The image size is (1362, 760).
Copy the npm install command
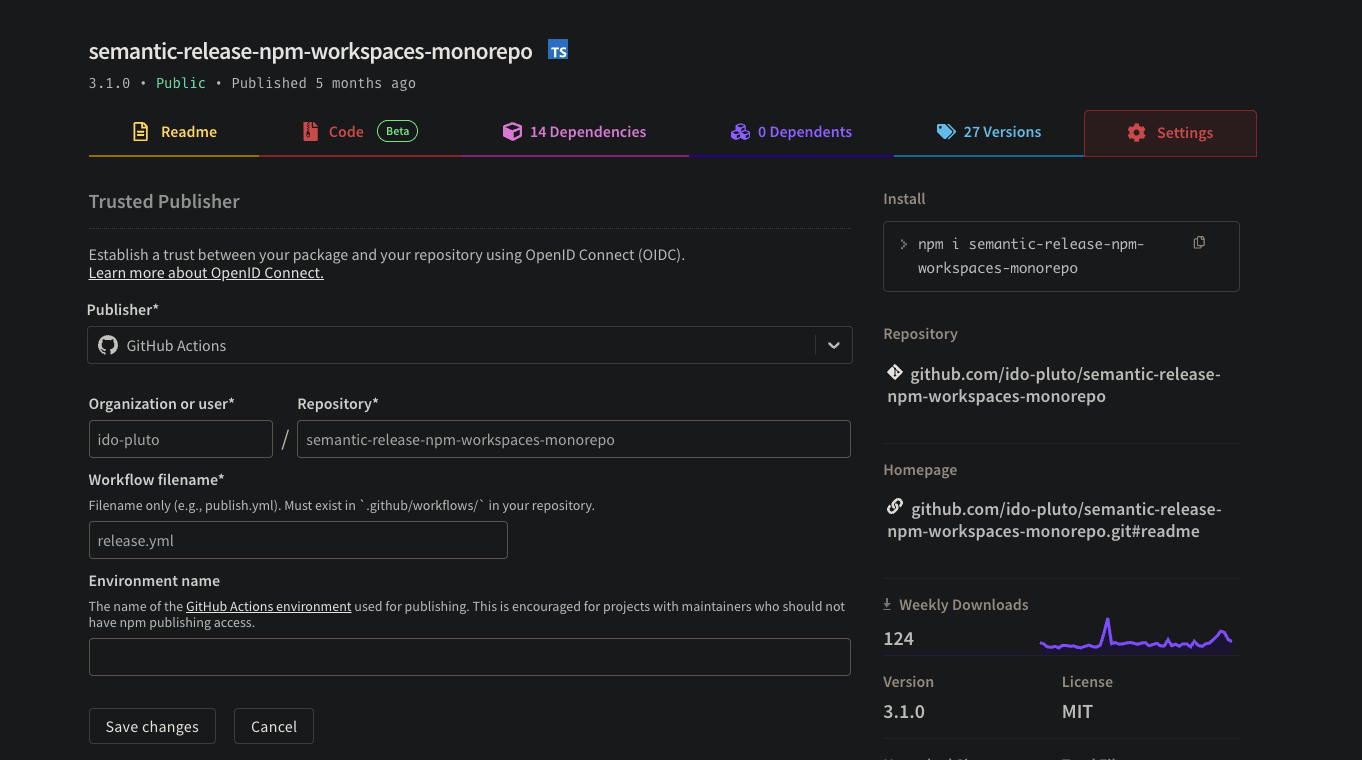click(x=1199, y=242)
